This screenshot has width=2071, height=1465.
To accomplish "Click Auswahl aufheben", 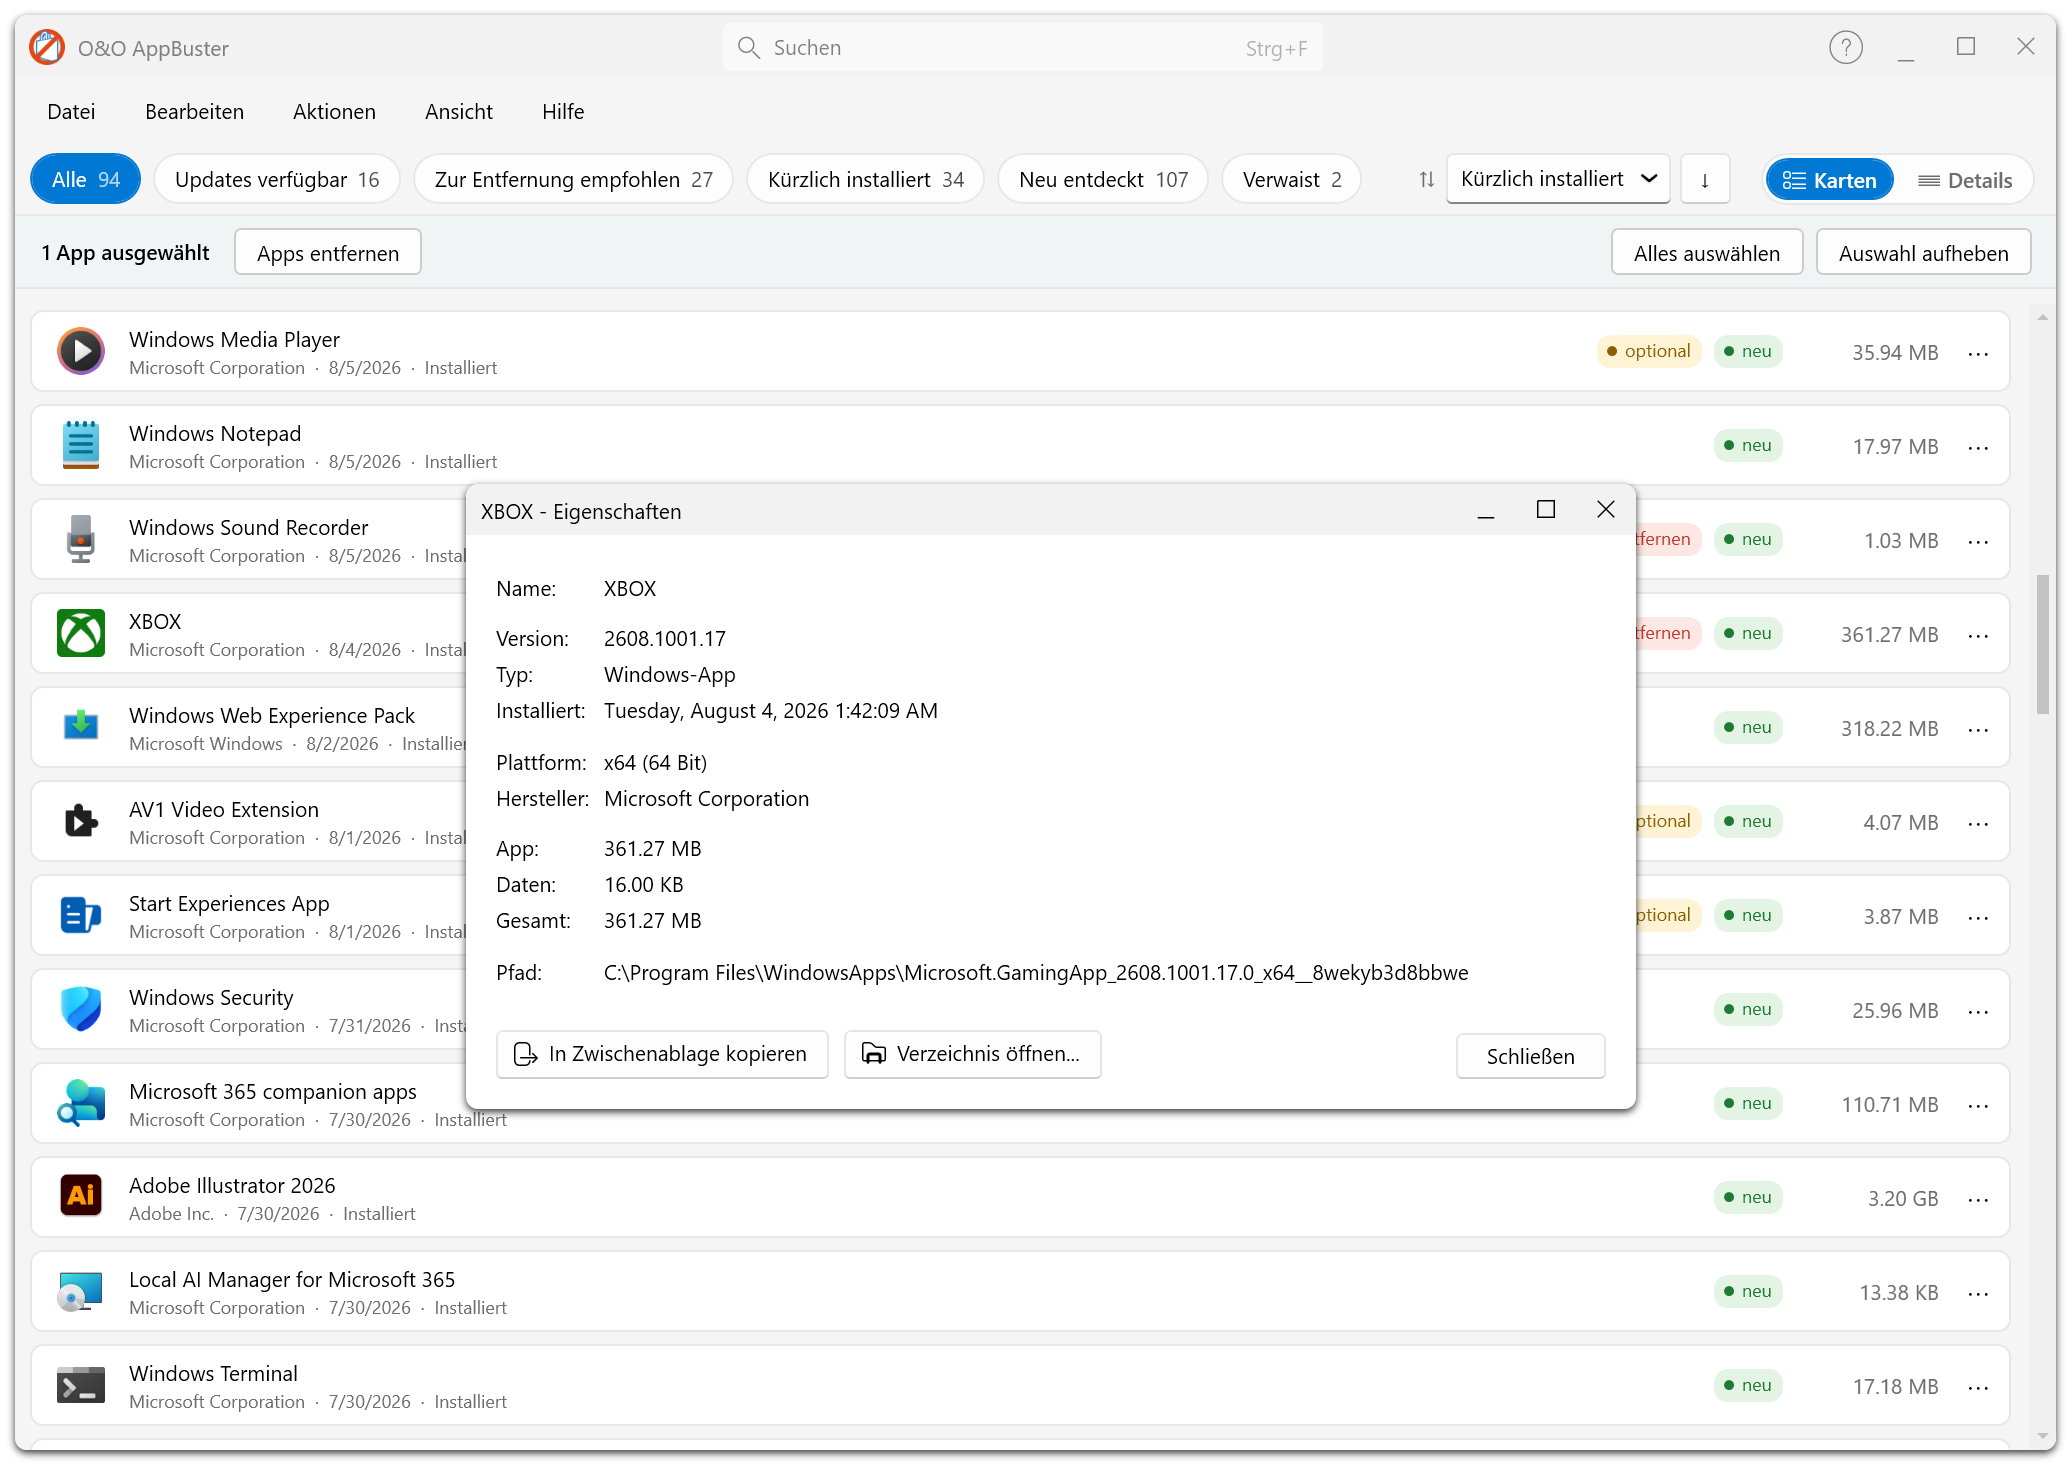I will [x=1923, y=252].
